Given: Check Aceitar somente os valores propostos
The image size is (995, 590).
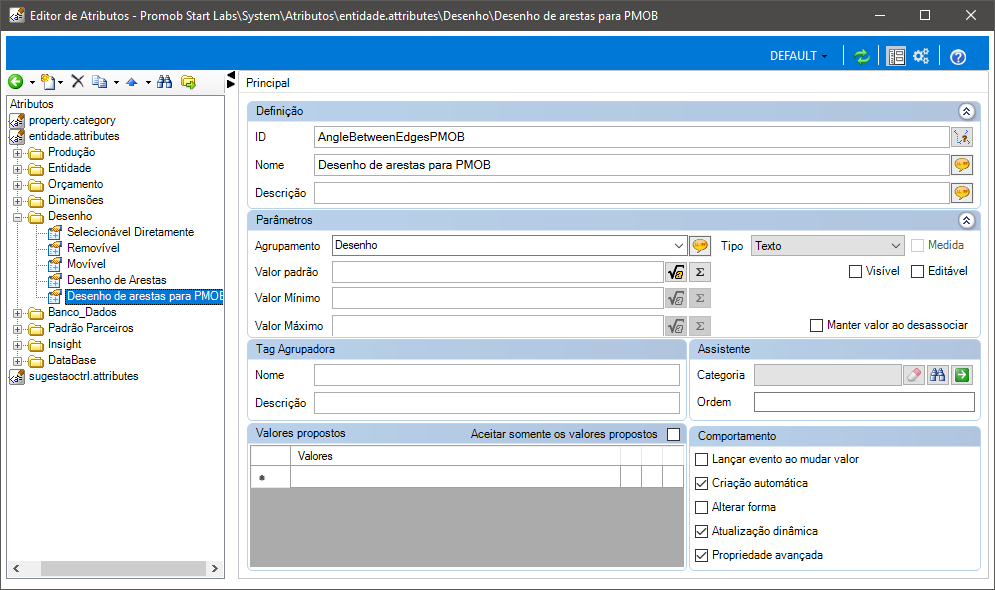Looking at the screenshot, I should point(673,434).
